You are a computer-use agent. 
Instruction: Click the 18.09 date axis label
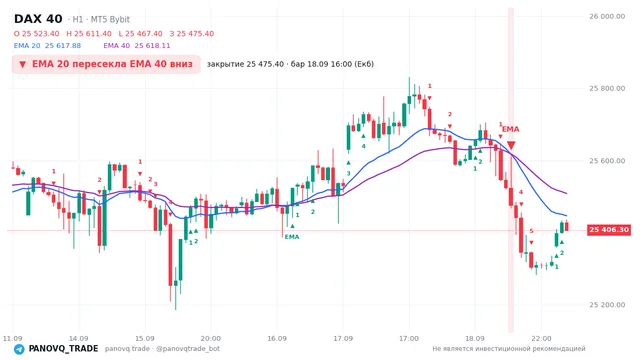475,338
